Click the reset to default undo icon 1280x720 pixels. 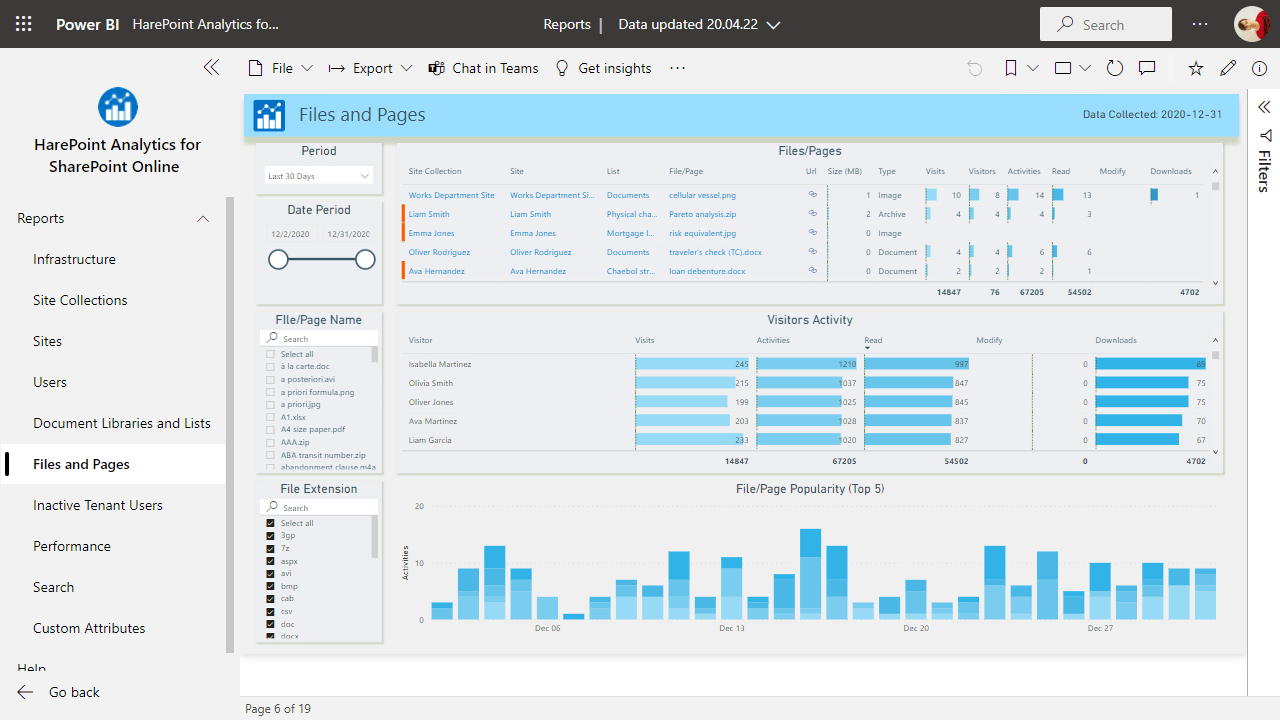[974, 68]
